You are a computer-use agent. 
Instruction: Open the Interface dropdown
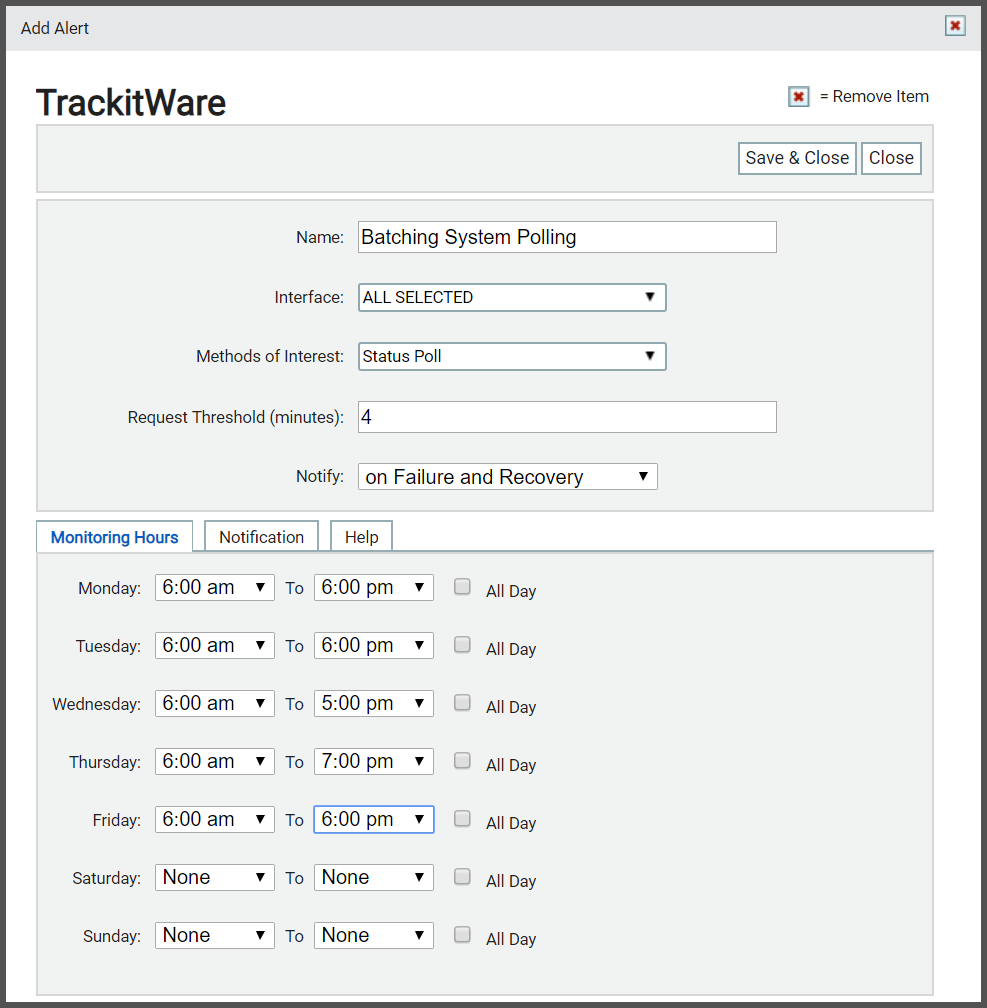(x=512, y=298)
